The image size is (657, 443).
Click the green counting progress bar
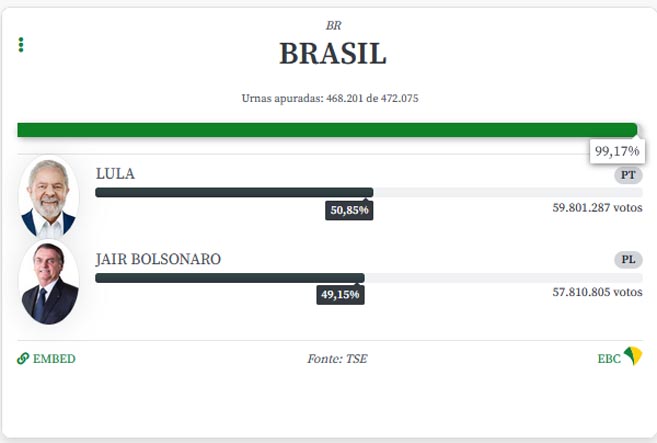(x=327, y=130)
